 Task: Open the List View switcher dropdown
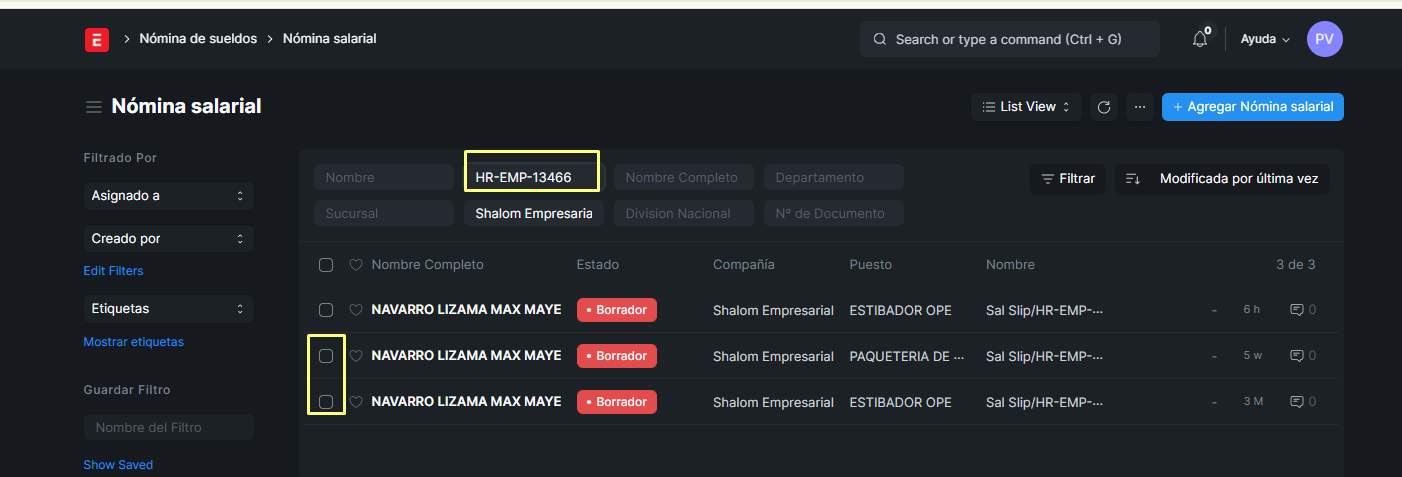(x=1026, y=107)
